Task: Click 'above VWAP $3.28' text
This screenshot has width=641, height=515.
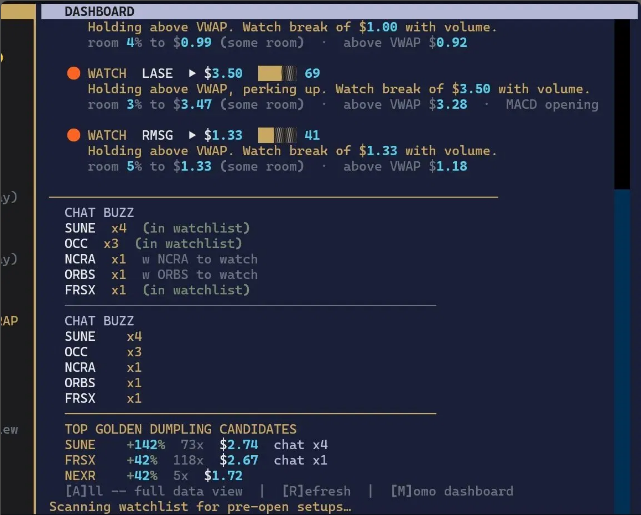Action: (x=405, y=105)
